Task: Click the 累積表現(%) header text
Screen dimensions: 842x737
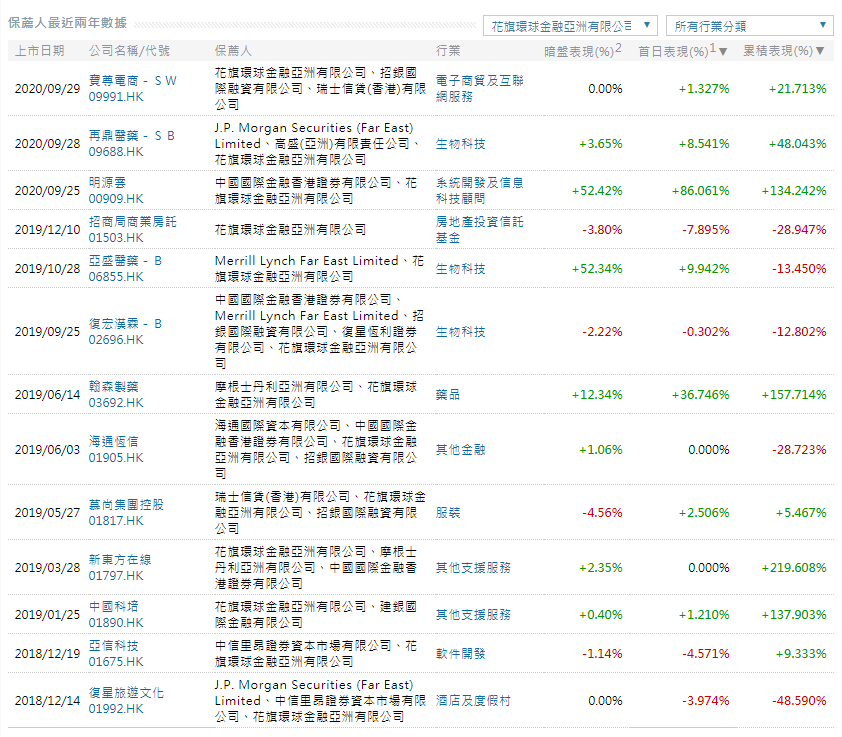Action: (778, 50)
